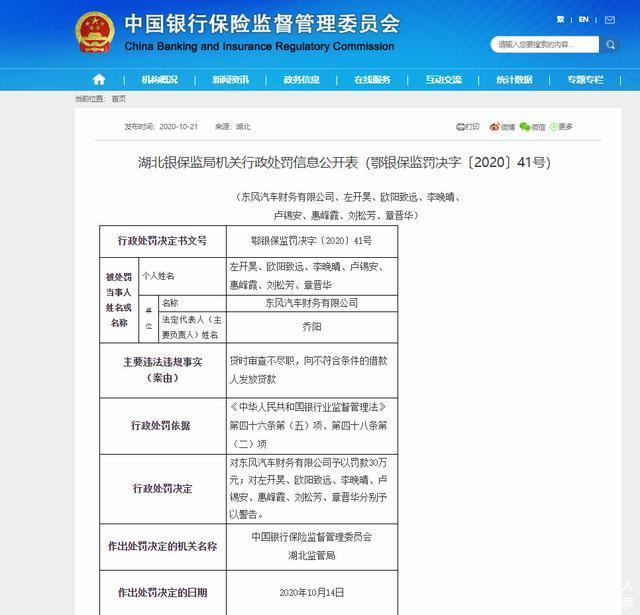Screen dimensions: 640x615
Task: Click header 主要违法违规事实（案由）
Action: coord(162,370)
